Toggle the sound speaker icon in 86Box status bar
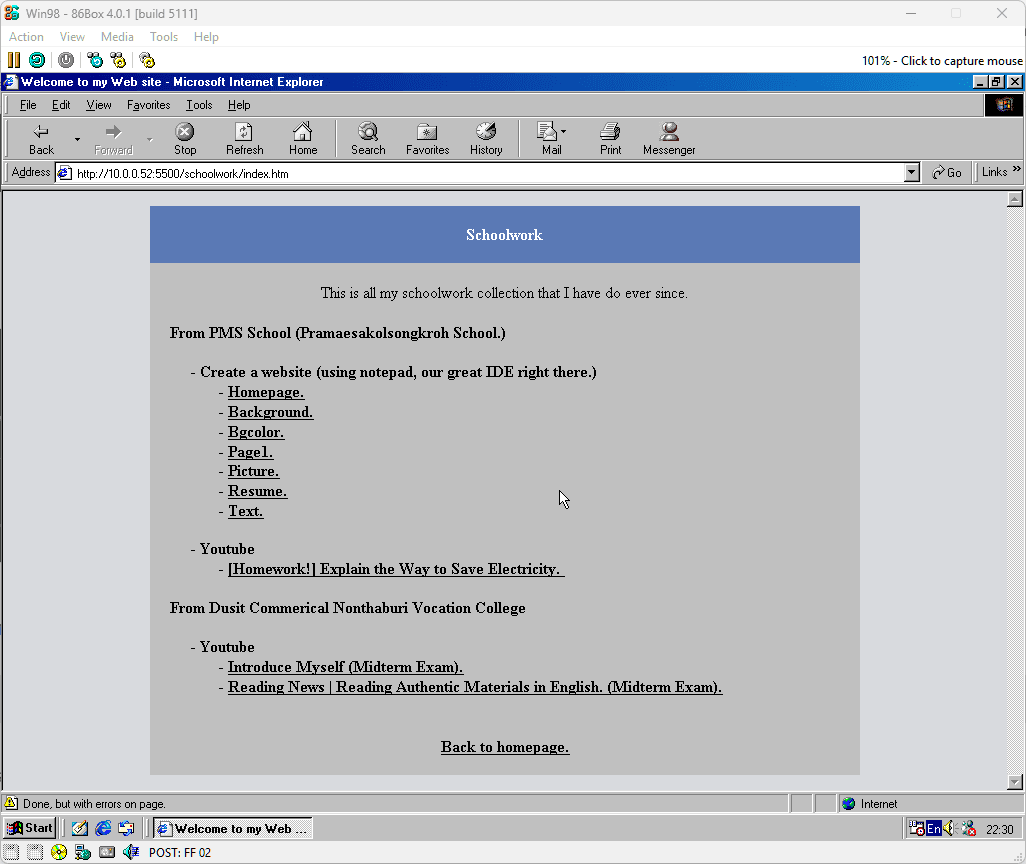Viewport: 1026px width, 864px height. (x=130, y=852)
